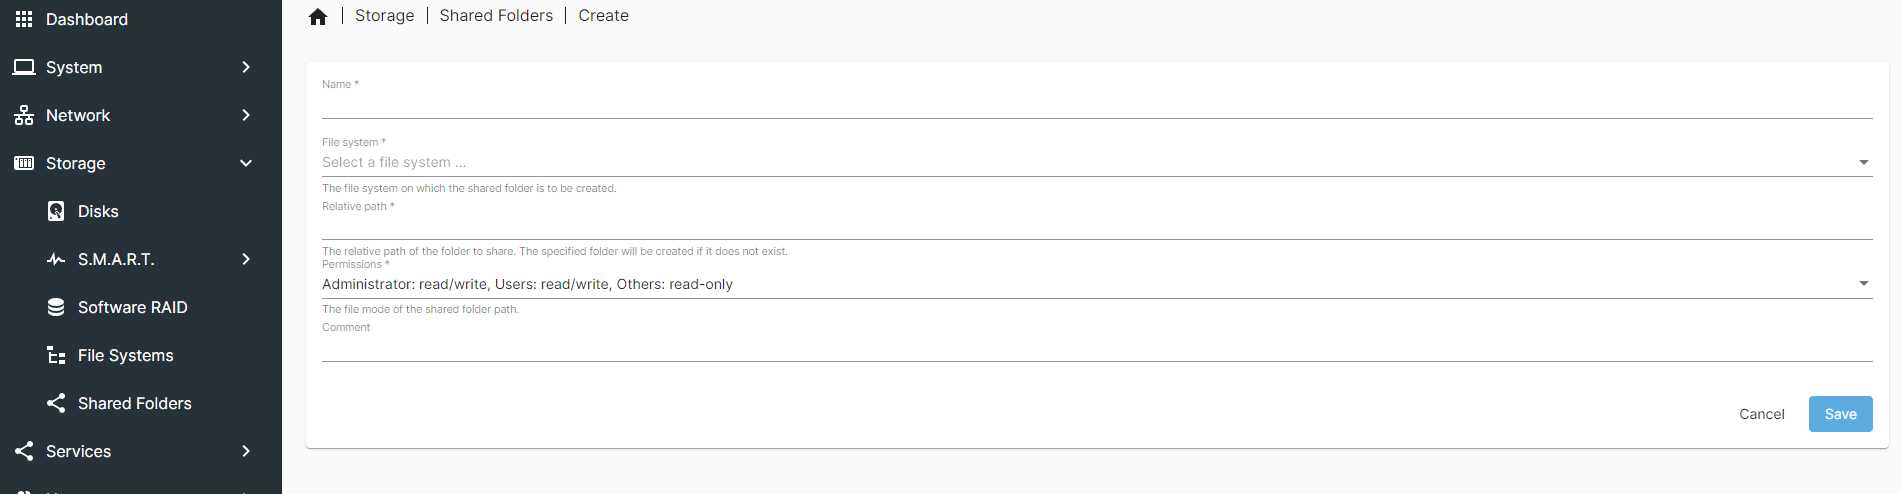Expand the Services submenu chevron

(x=246, y=451)
